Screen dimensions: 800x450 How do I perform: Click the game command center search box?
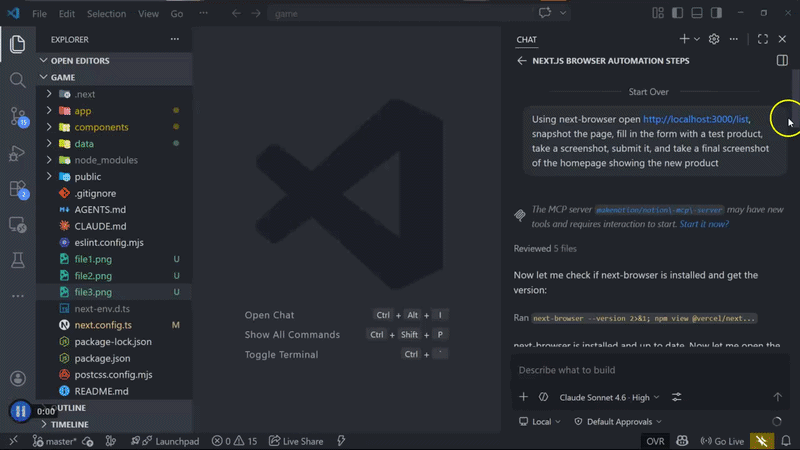[x=400, y=14]
